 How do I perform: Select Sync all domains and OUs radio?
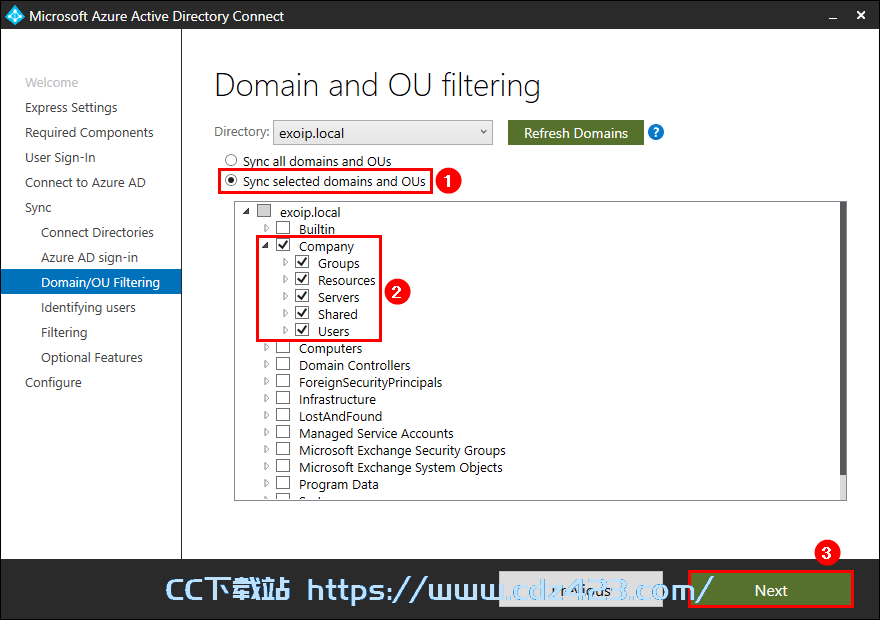(231, 160)
